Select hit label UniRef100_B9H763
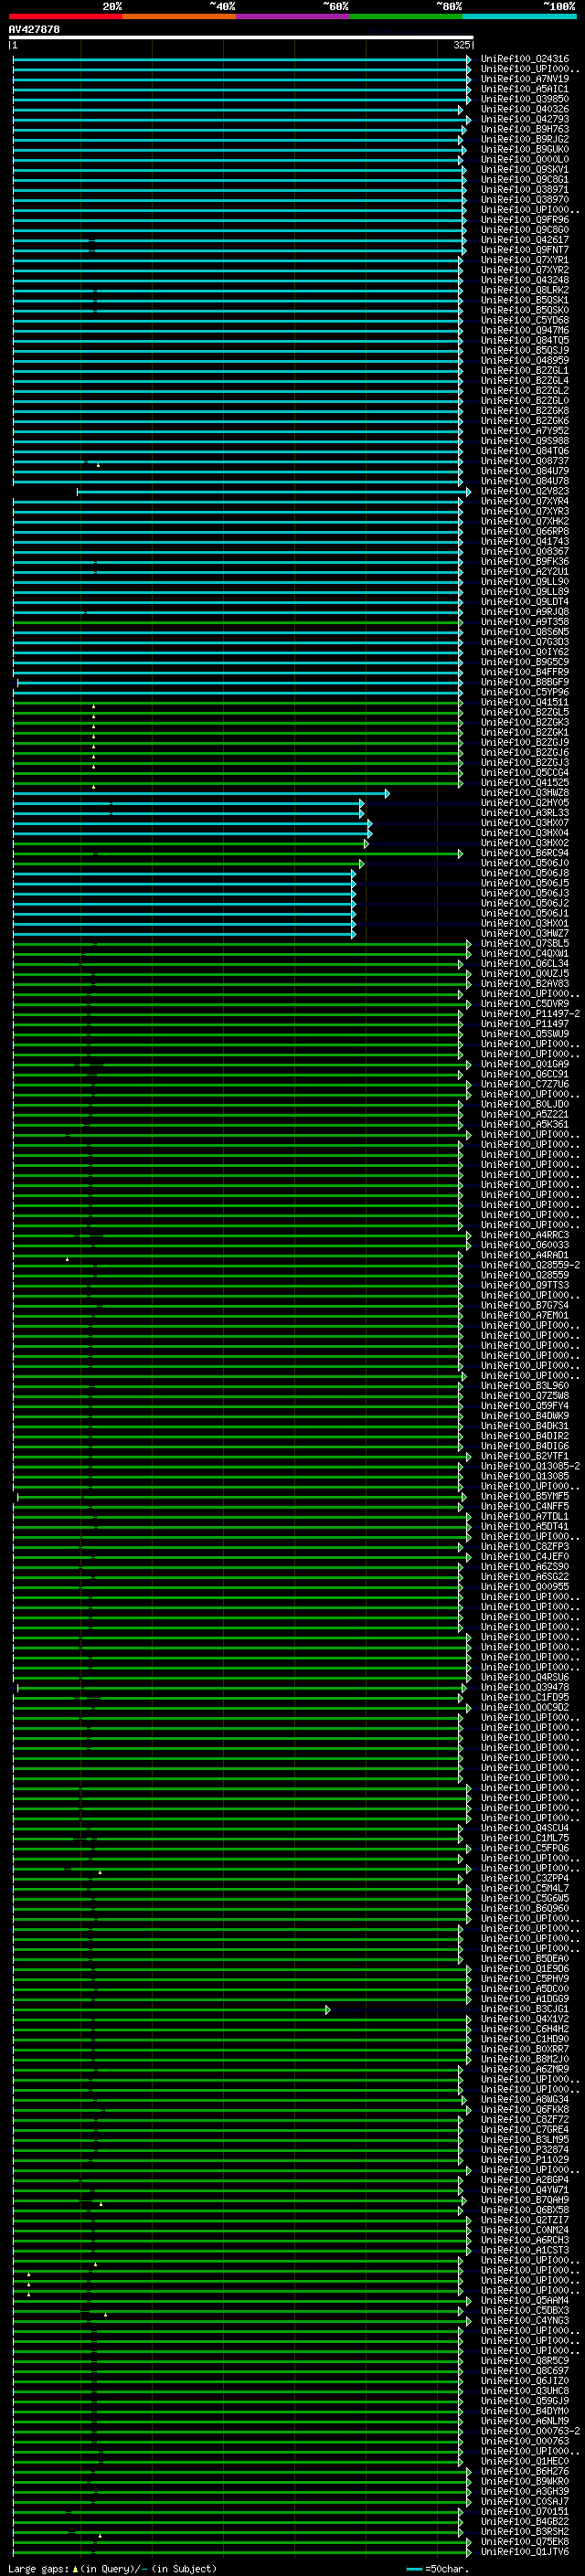585x2576 pixels. (525, 129)
